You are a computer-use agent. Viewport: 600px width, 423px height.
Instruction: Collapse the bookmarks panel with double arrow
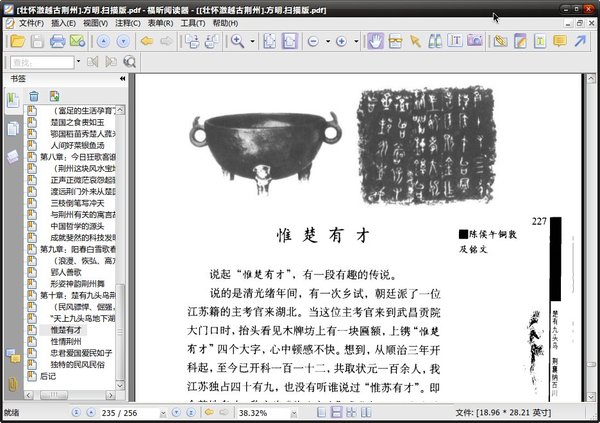click(x=122, y=78)
